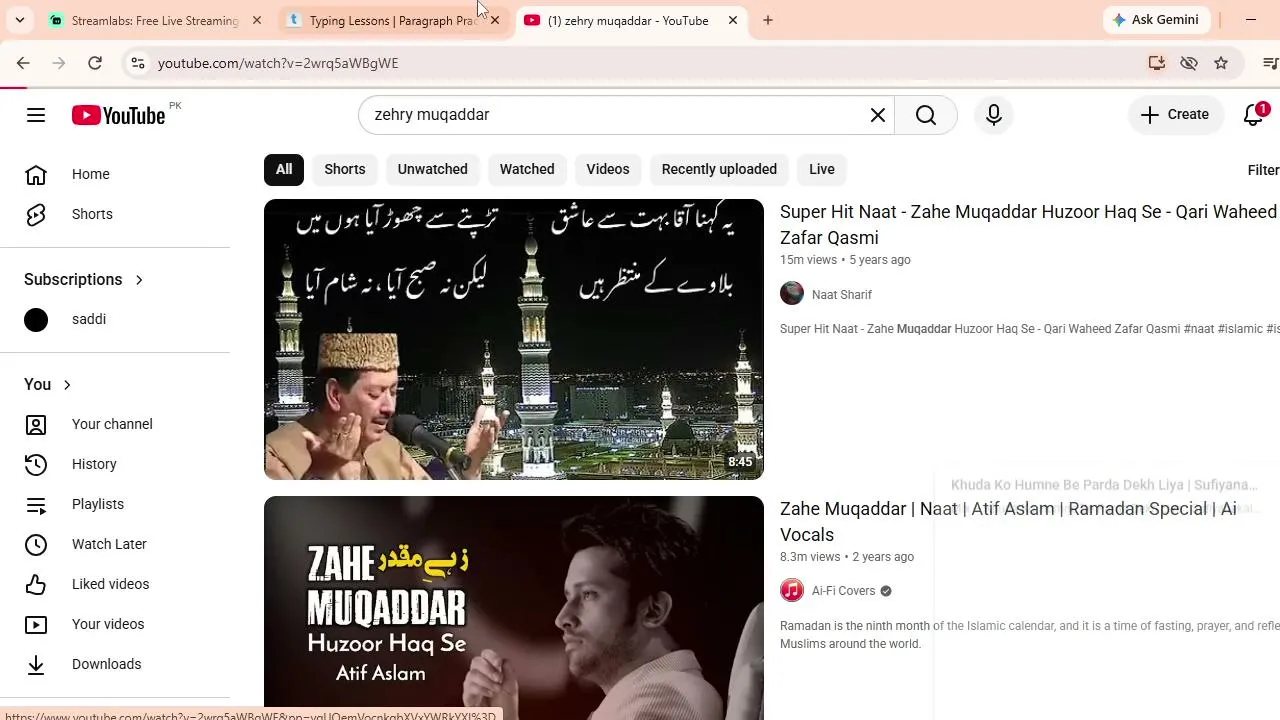Open Your channel in the sidebar

coord(115,424)
